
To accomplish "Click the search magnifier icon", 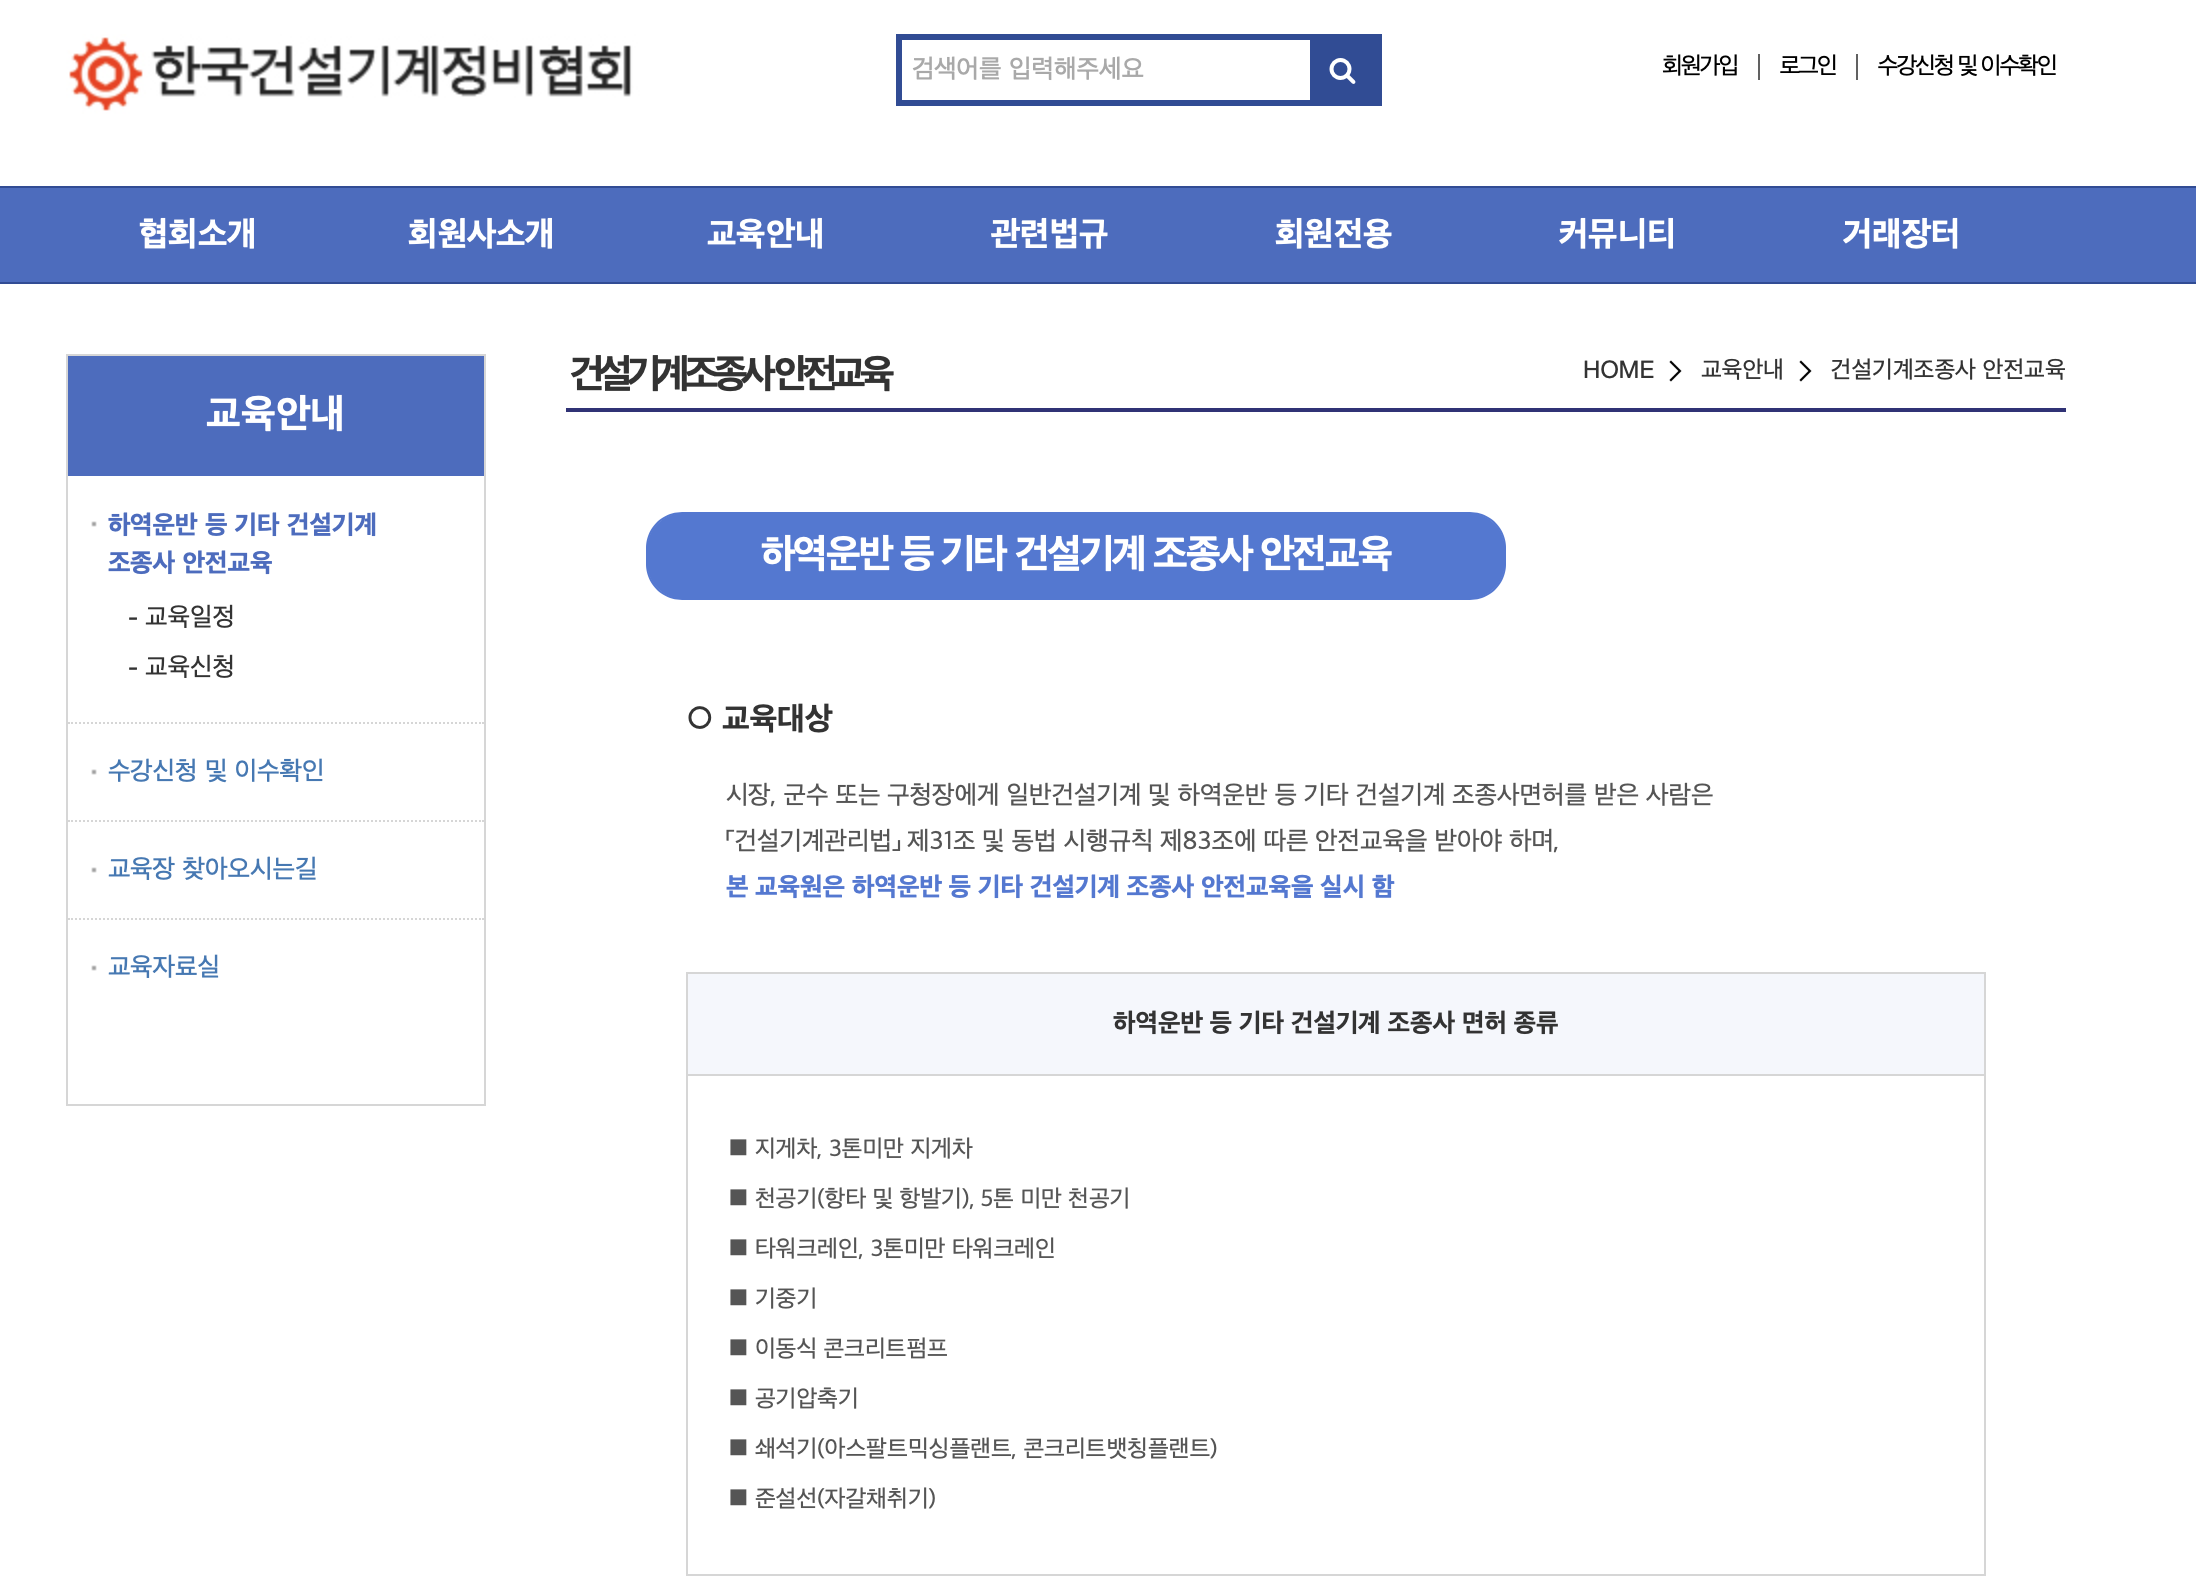I will click(x=1343, y=69).
